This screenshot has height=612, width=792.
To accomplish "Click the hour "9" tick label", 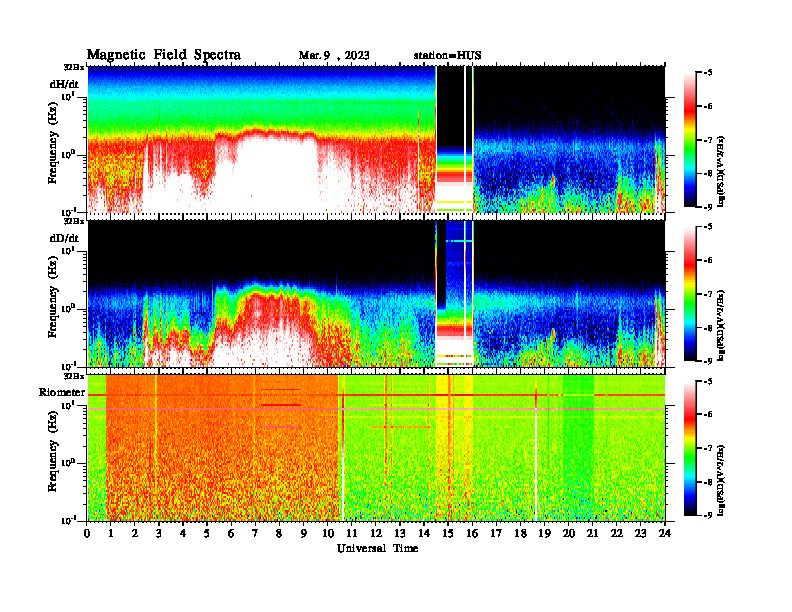I will point(304,533).
